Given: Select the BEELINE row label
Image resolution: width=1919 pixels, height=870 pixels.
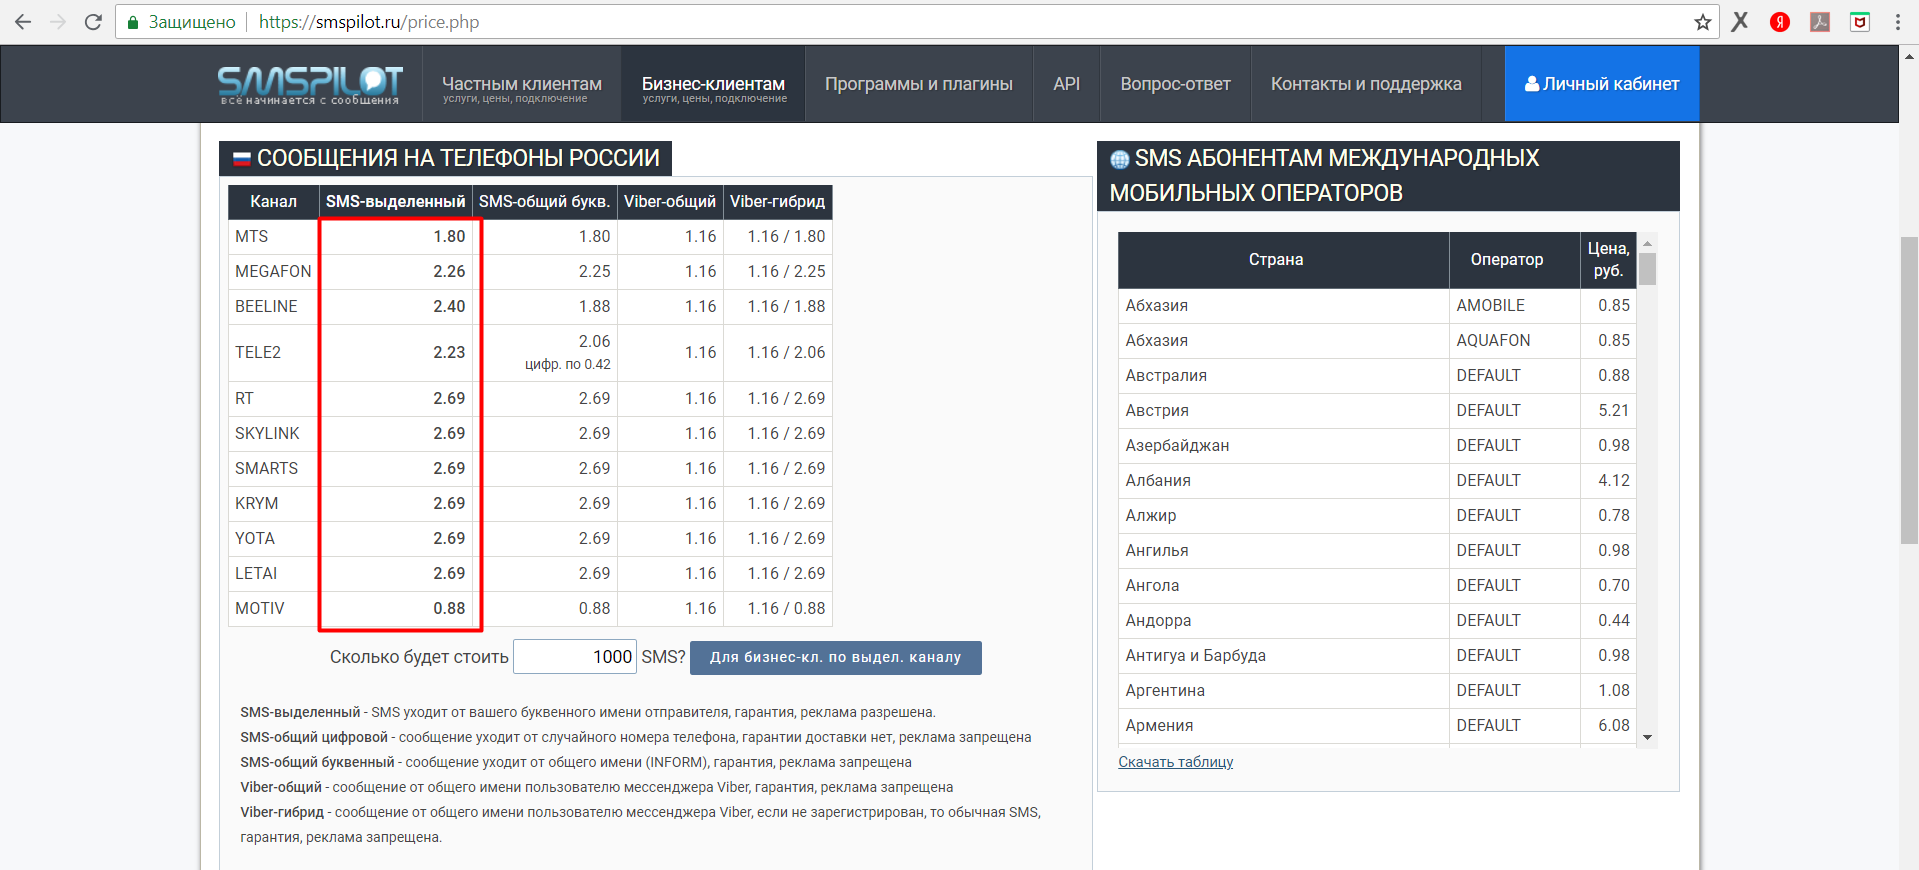Looking at the screenshot, I should (x=266, y=307).
